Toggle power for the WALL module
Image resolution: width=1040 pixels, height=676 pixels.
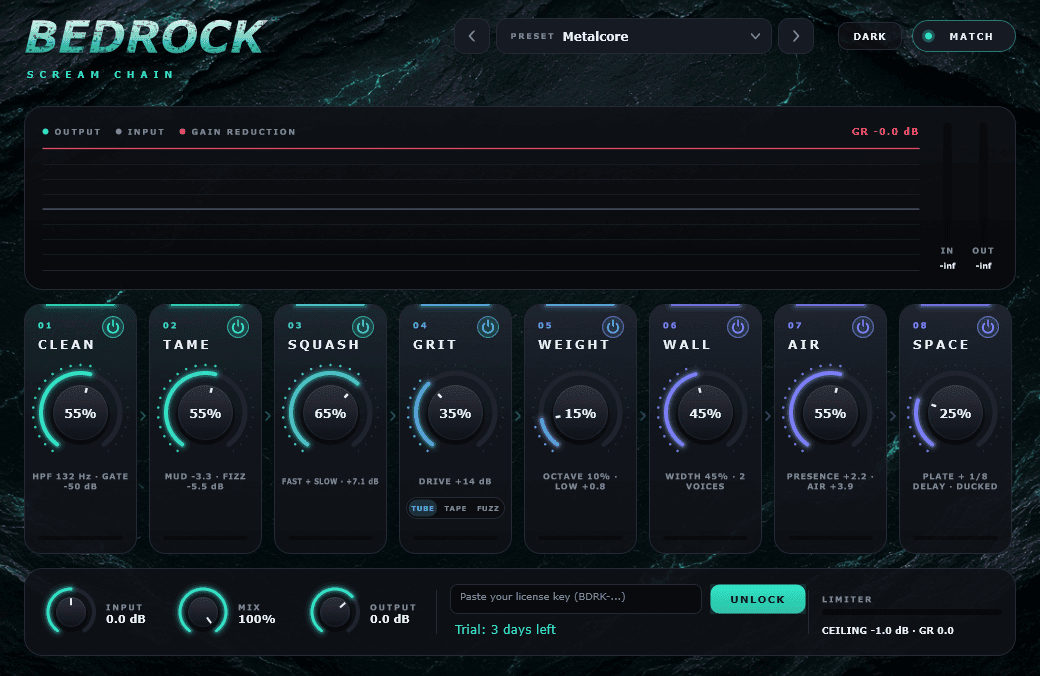[x=738, y=327]
